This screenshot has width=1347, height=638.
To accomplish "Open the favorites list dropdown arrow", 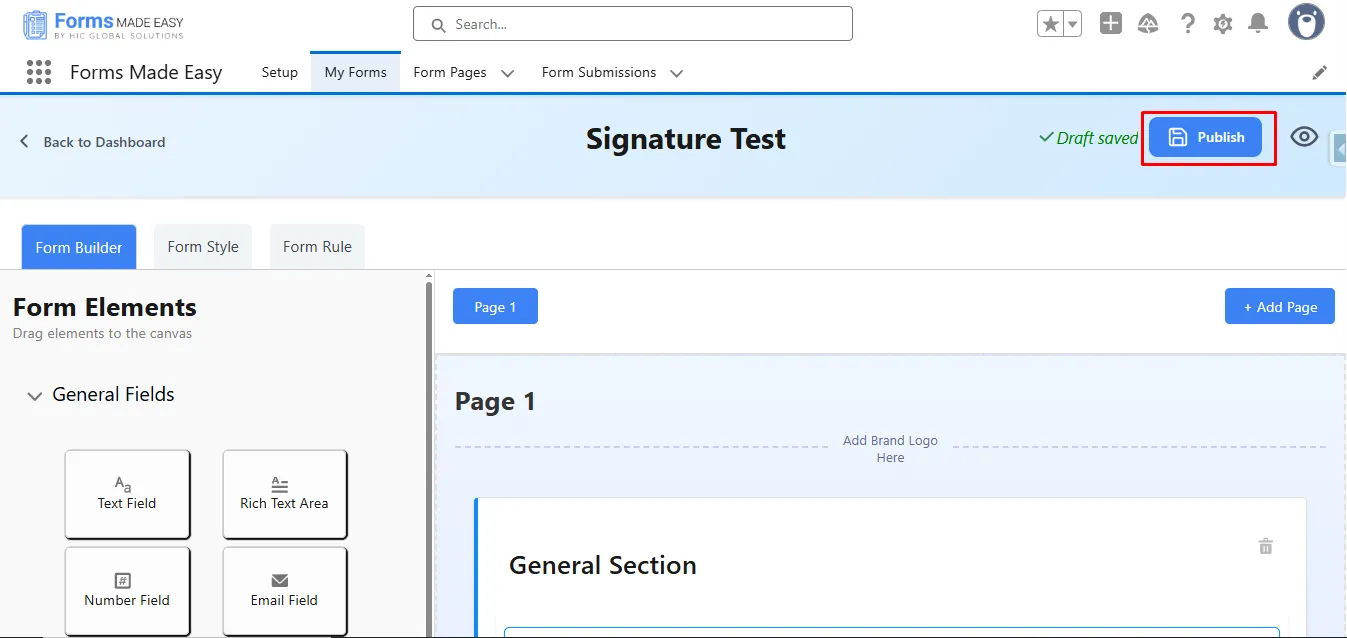I will coord(1072,24).
